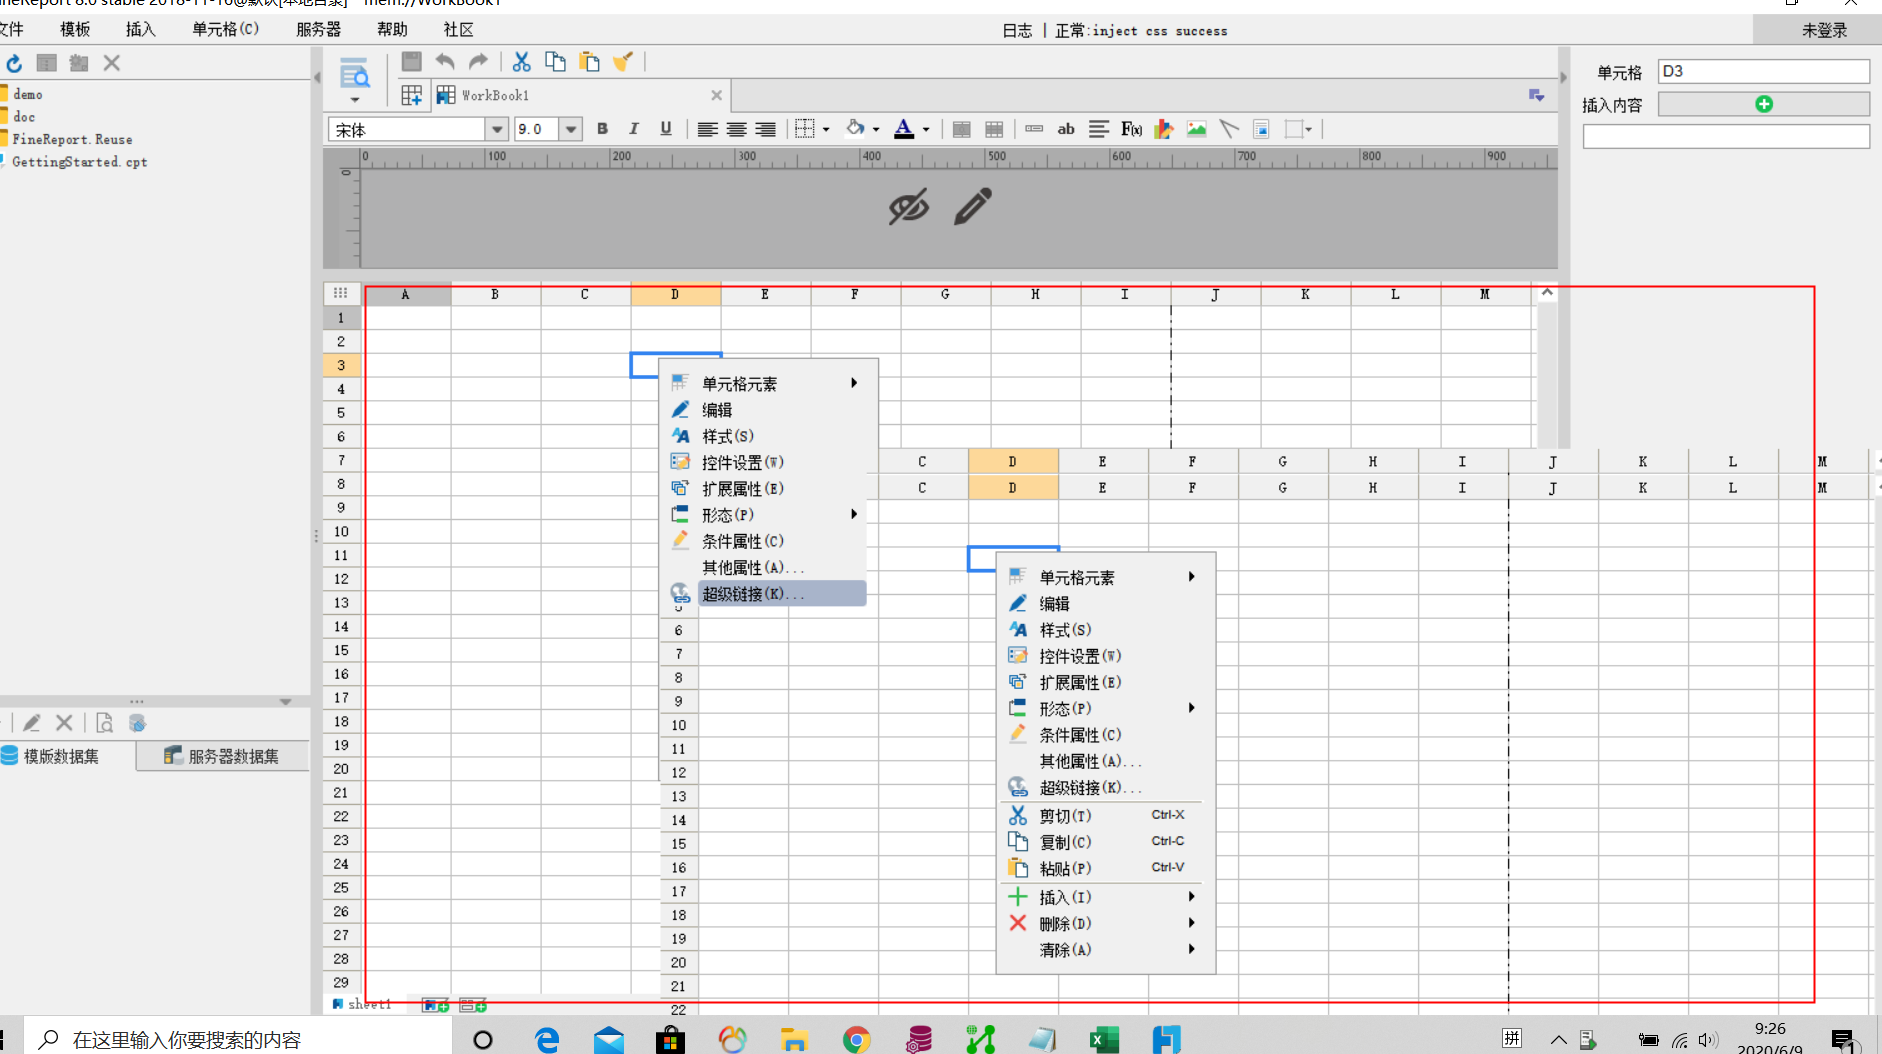Image resolution: width=1882 pixels, height=1054 pixels.
Task: Click the merge cells icon
Action: pyautogui.click(x=962, y=129)
